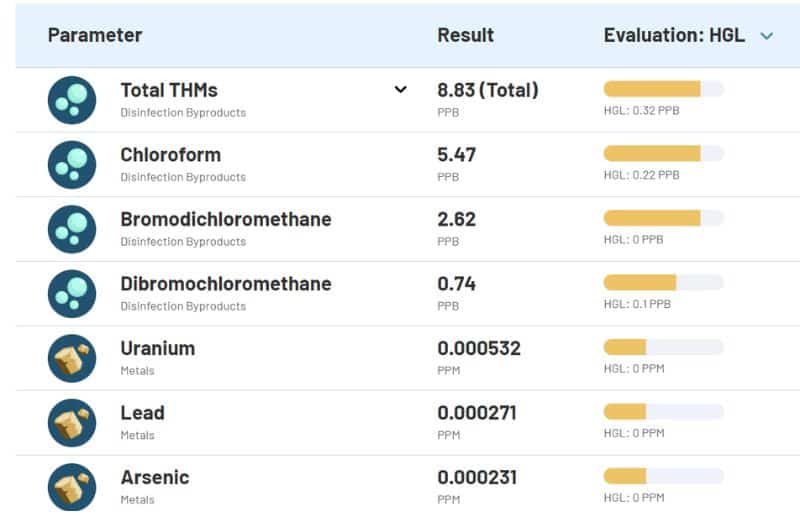Click the Result column header

point(465,35)
